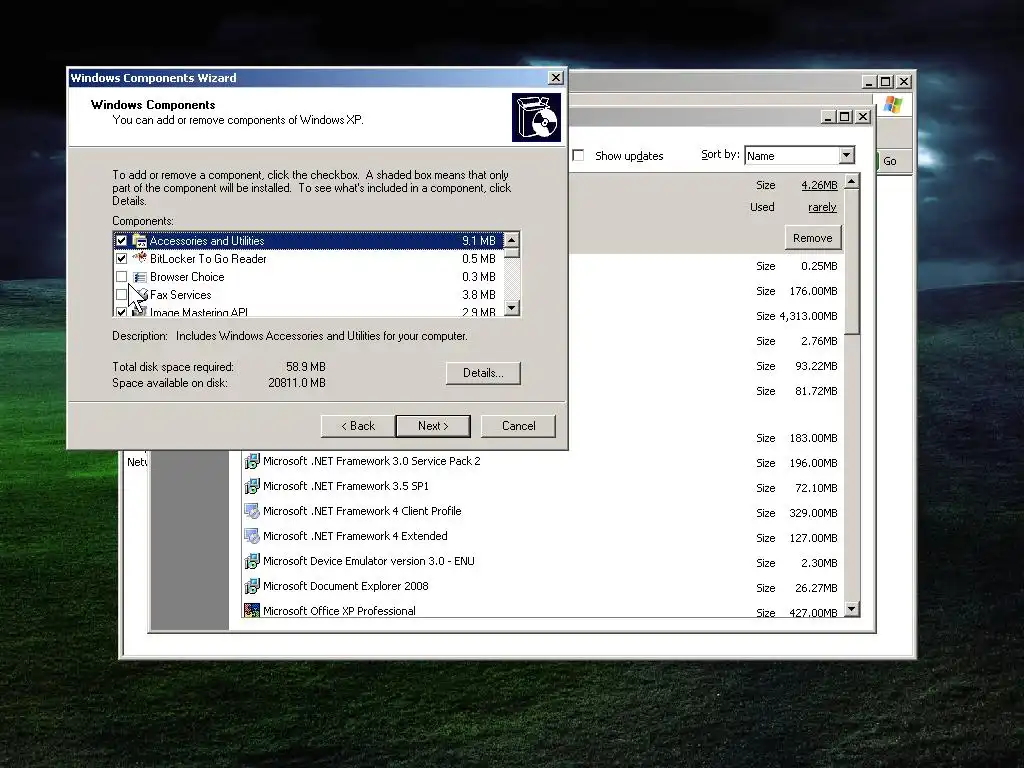The width and height of the screenshot is (1024, 768).
Task: Select Microsoft Device Emulator version 3.0 - ENU
Action: [x=368, y=561]
